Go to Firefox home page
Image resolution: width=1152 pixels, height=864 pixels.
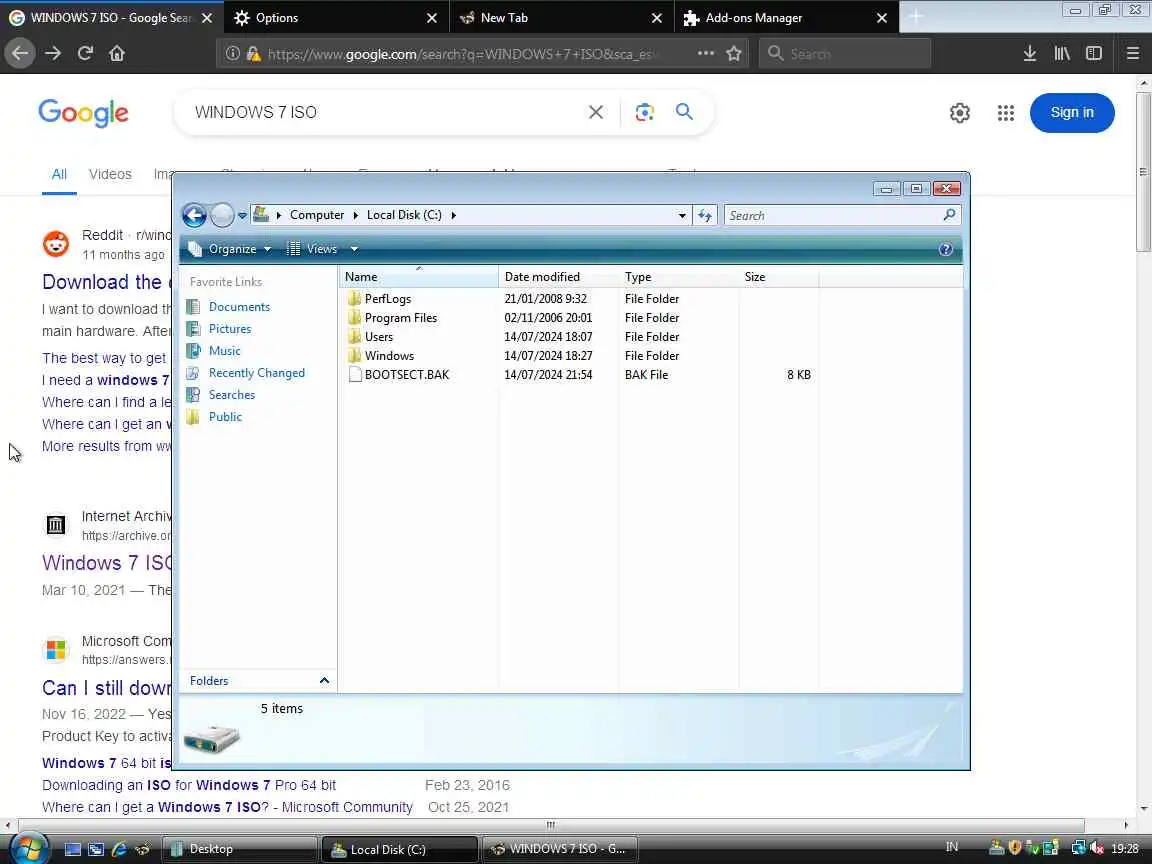[x=117, y=53]
